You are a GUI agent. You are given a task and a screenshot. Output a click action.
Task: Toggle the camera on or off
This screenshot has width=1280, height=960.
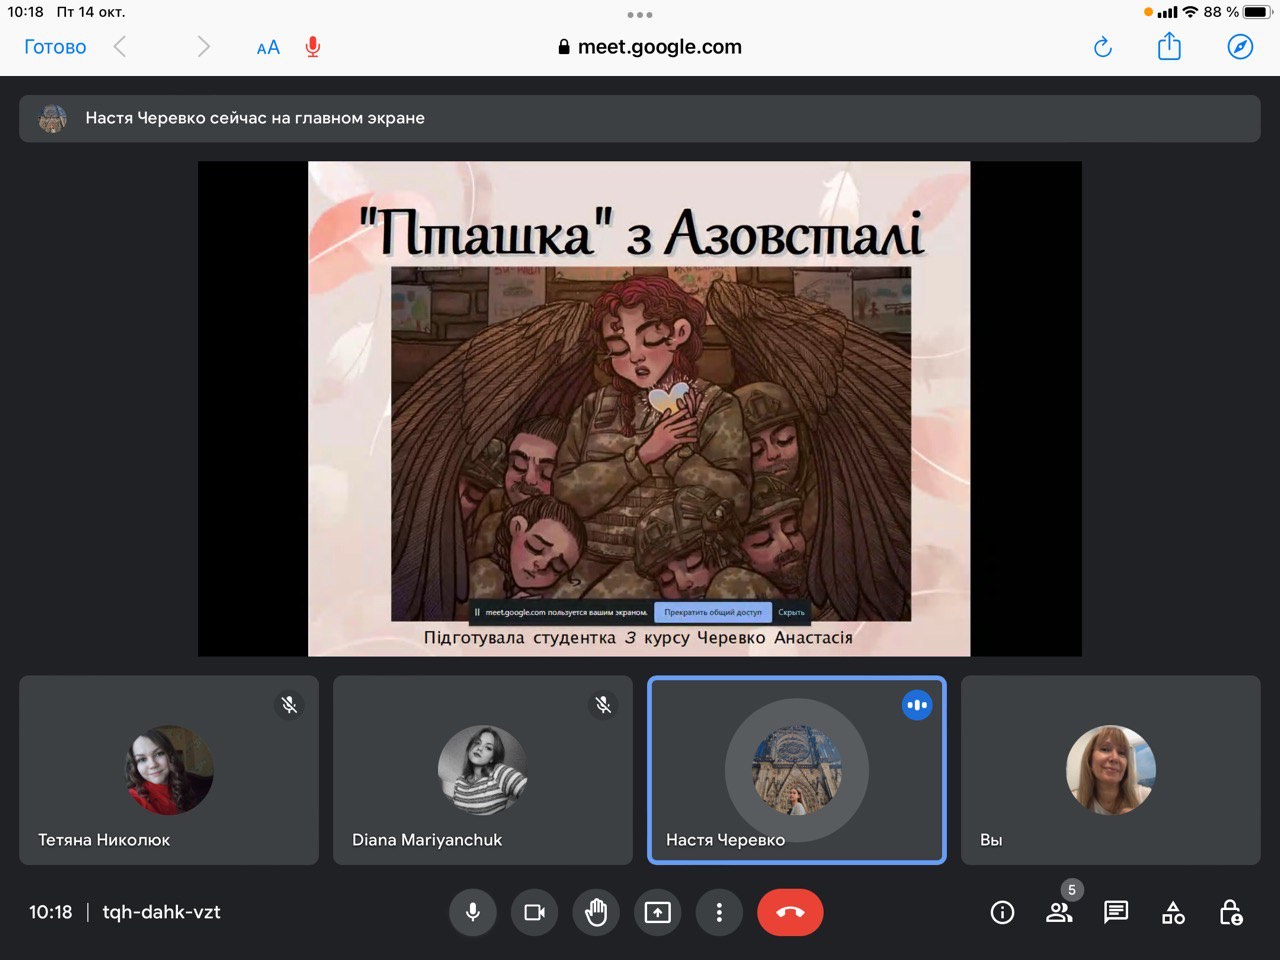(535, 912)
